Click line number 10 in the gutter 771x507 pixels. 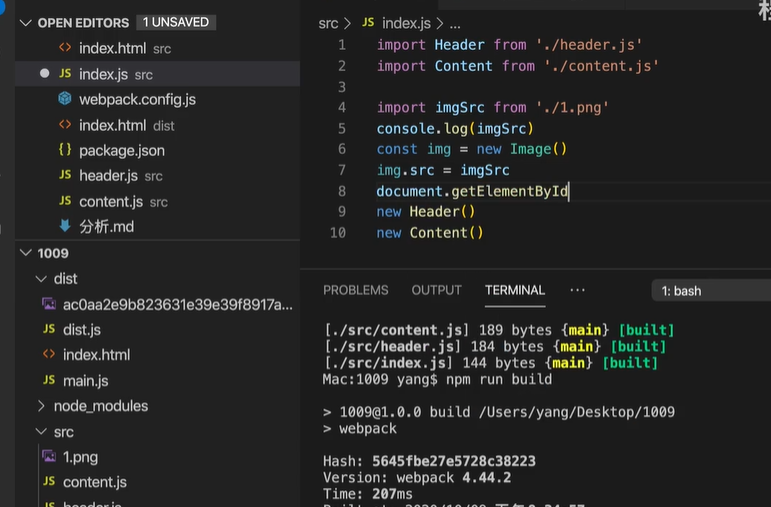[338, 233]
